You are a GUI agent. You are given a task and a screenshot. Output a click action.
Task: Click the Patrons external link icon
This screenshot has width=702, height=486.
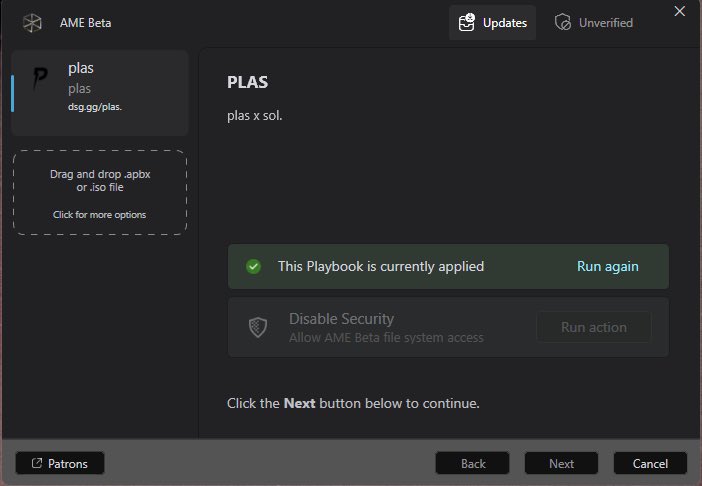tap(37, 463)
